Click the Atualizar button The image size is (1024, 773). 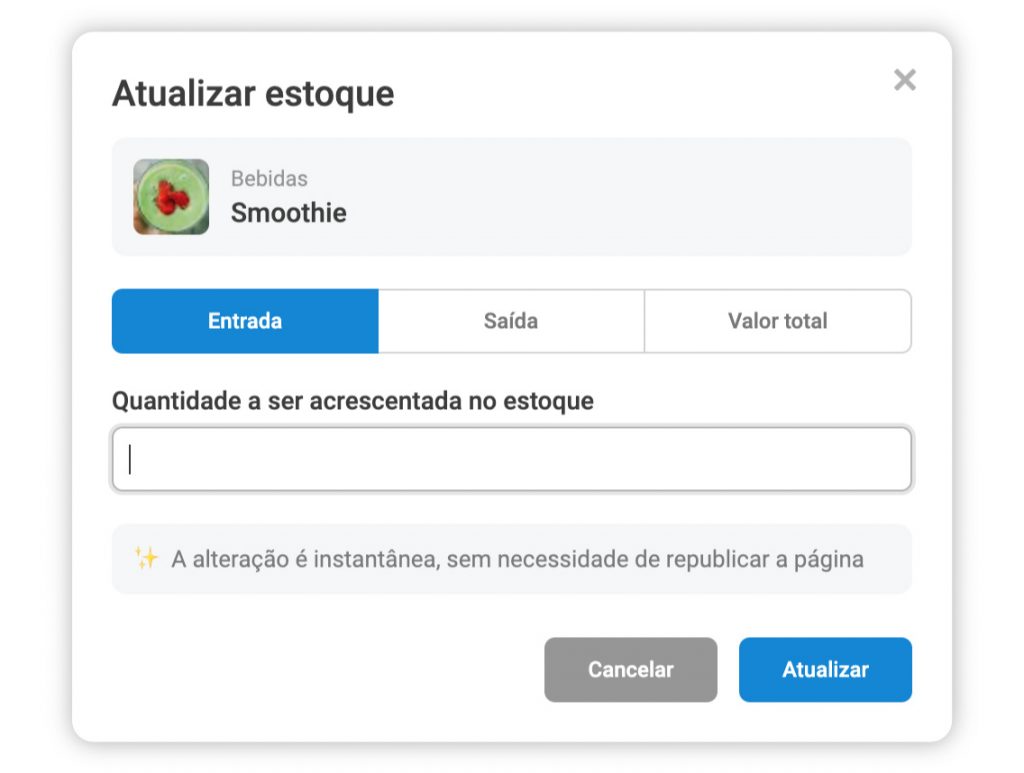[x=825, y=670]
